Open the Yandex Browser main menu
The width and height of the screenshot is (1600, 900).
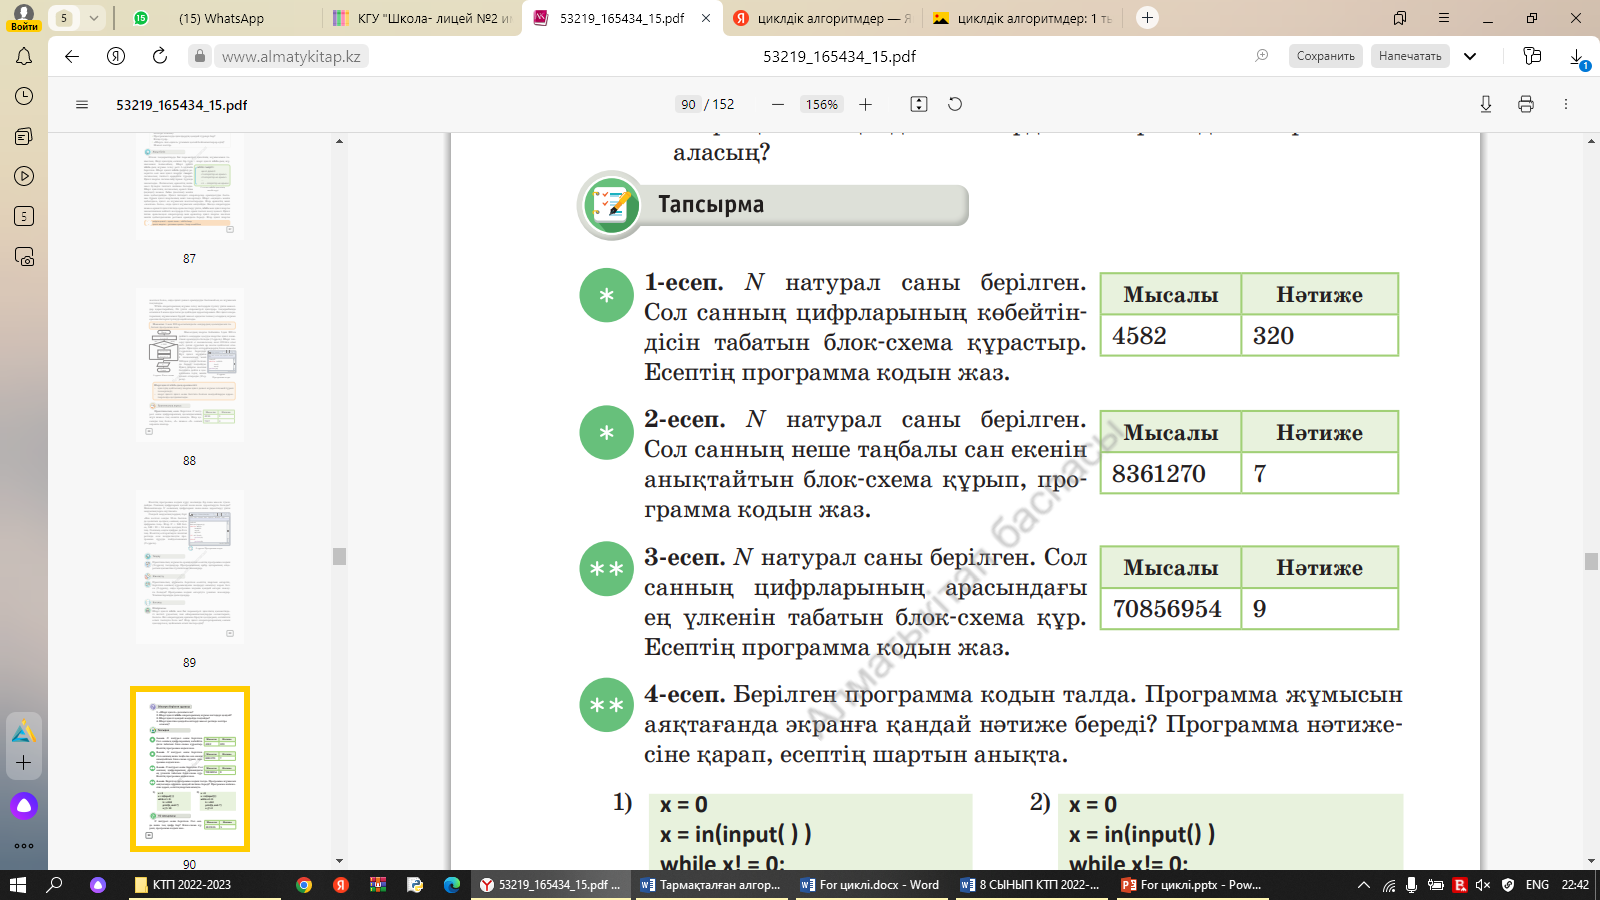pos(1444,18)
